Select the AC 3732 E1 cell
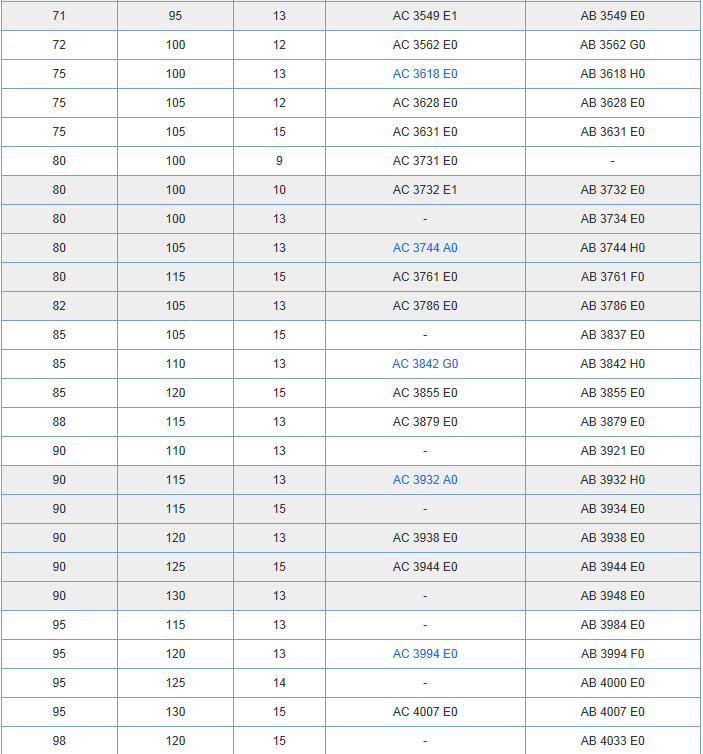 pos(425,190)
